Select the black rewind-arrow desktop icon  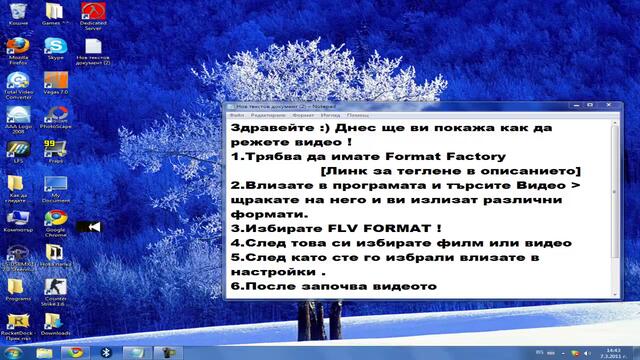[x=89, y=227]
